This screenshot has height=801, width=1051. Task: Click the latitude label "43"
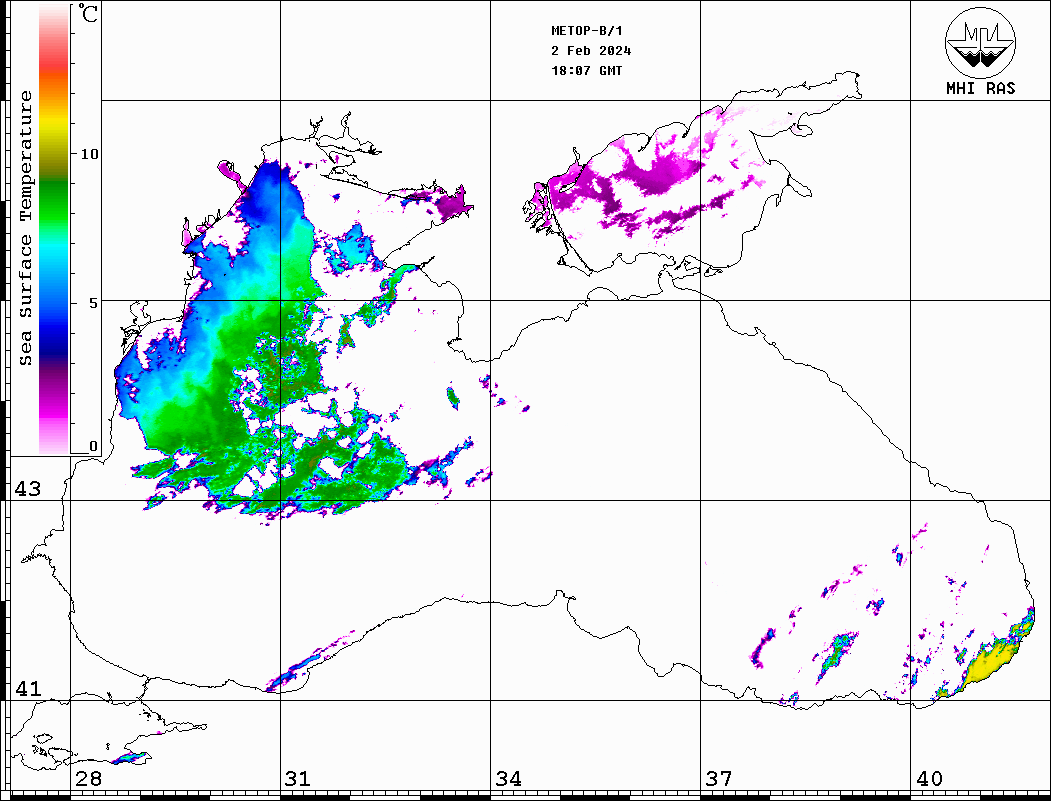27,489
